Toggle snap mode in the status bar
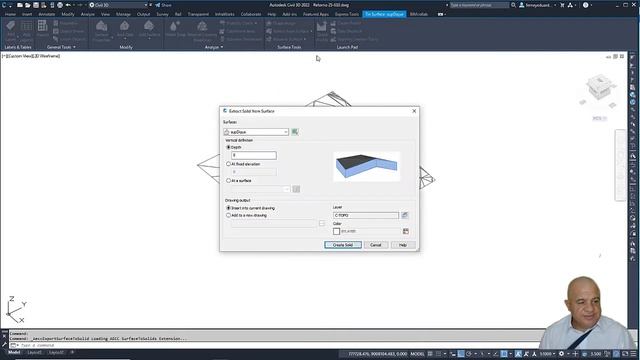The width and height of the screenshot is (640, 360). coord(439,354)
